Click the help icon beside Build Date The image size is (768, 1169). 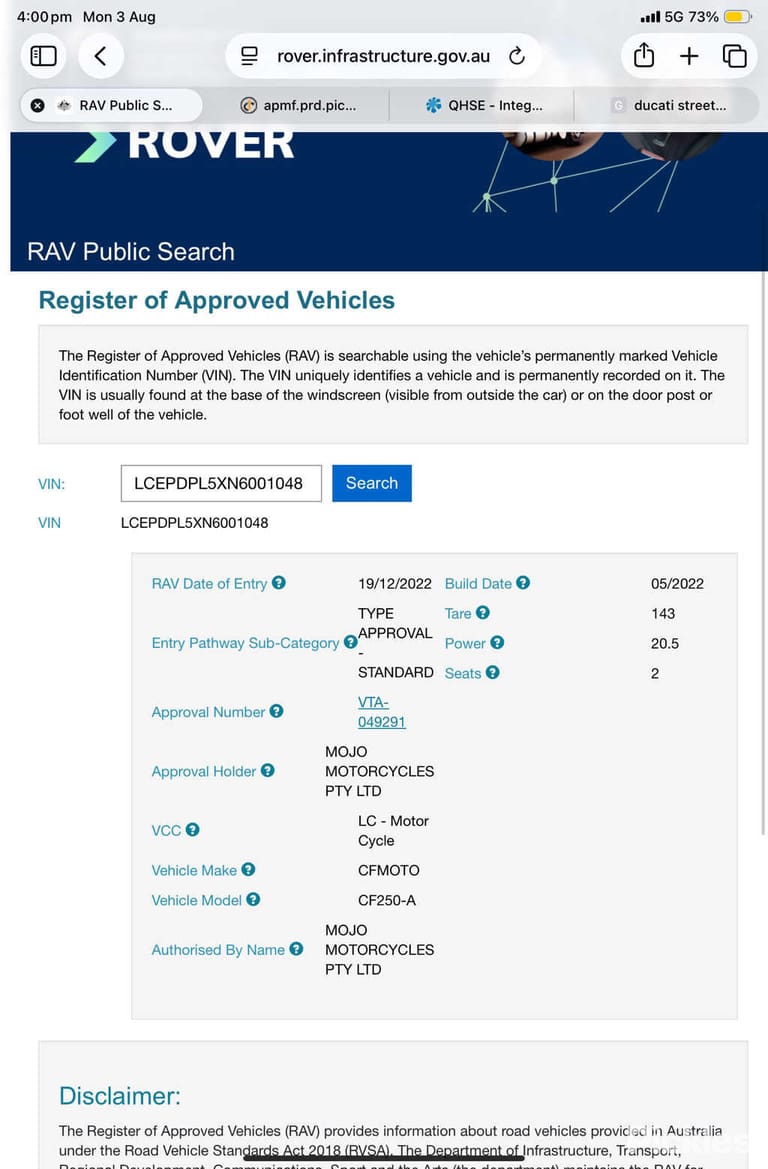click(523, 583)
